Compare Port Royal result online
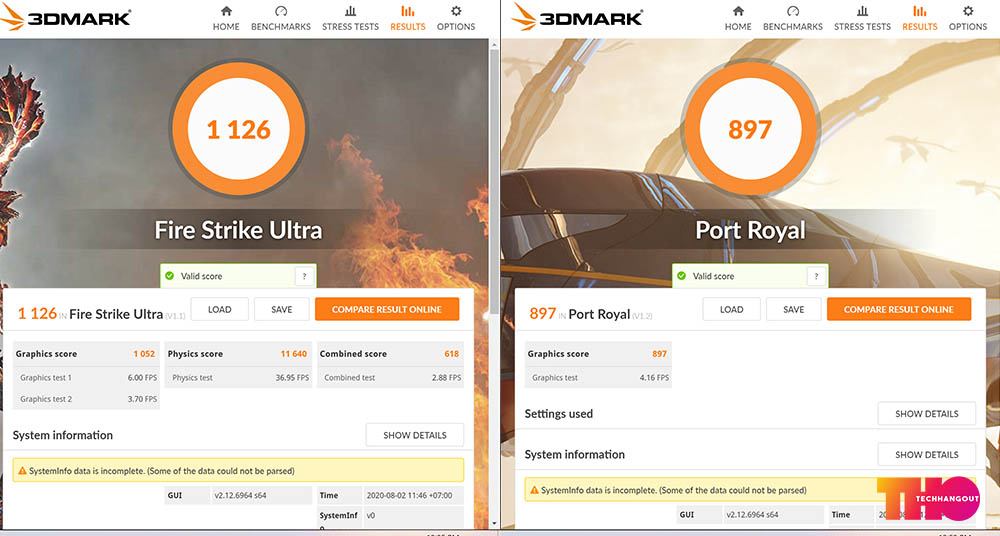This screenshot has width=1000, height=536. click(899, 309)
